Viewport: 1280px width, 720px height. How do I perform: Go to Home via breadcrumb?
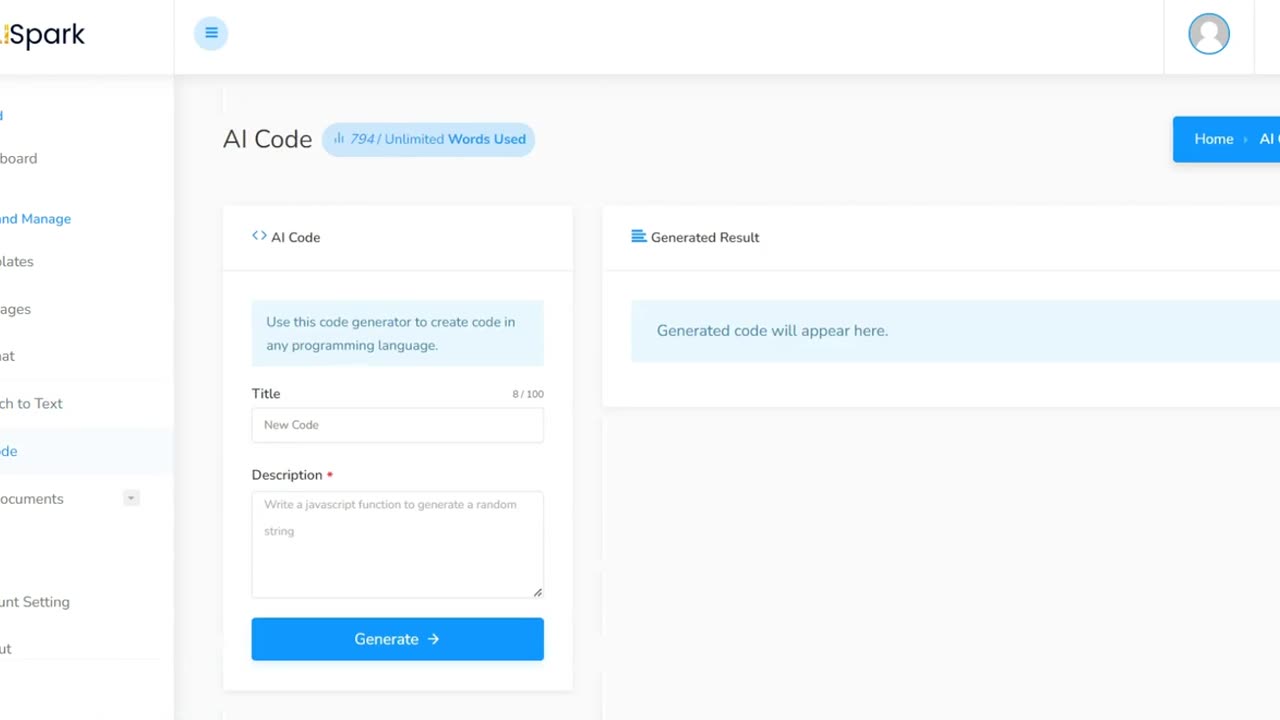click(x=1213, y=139)
